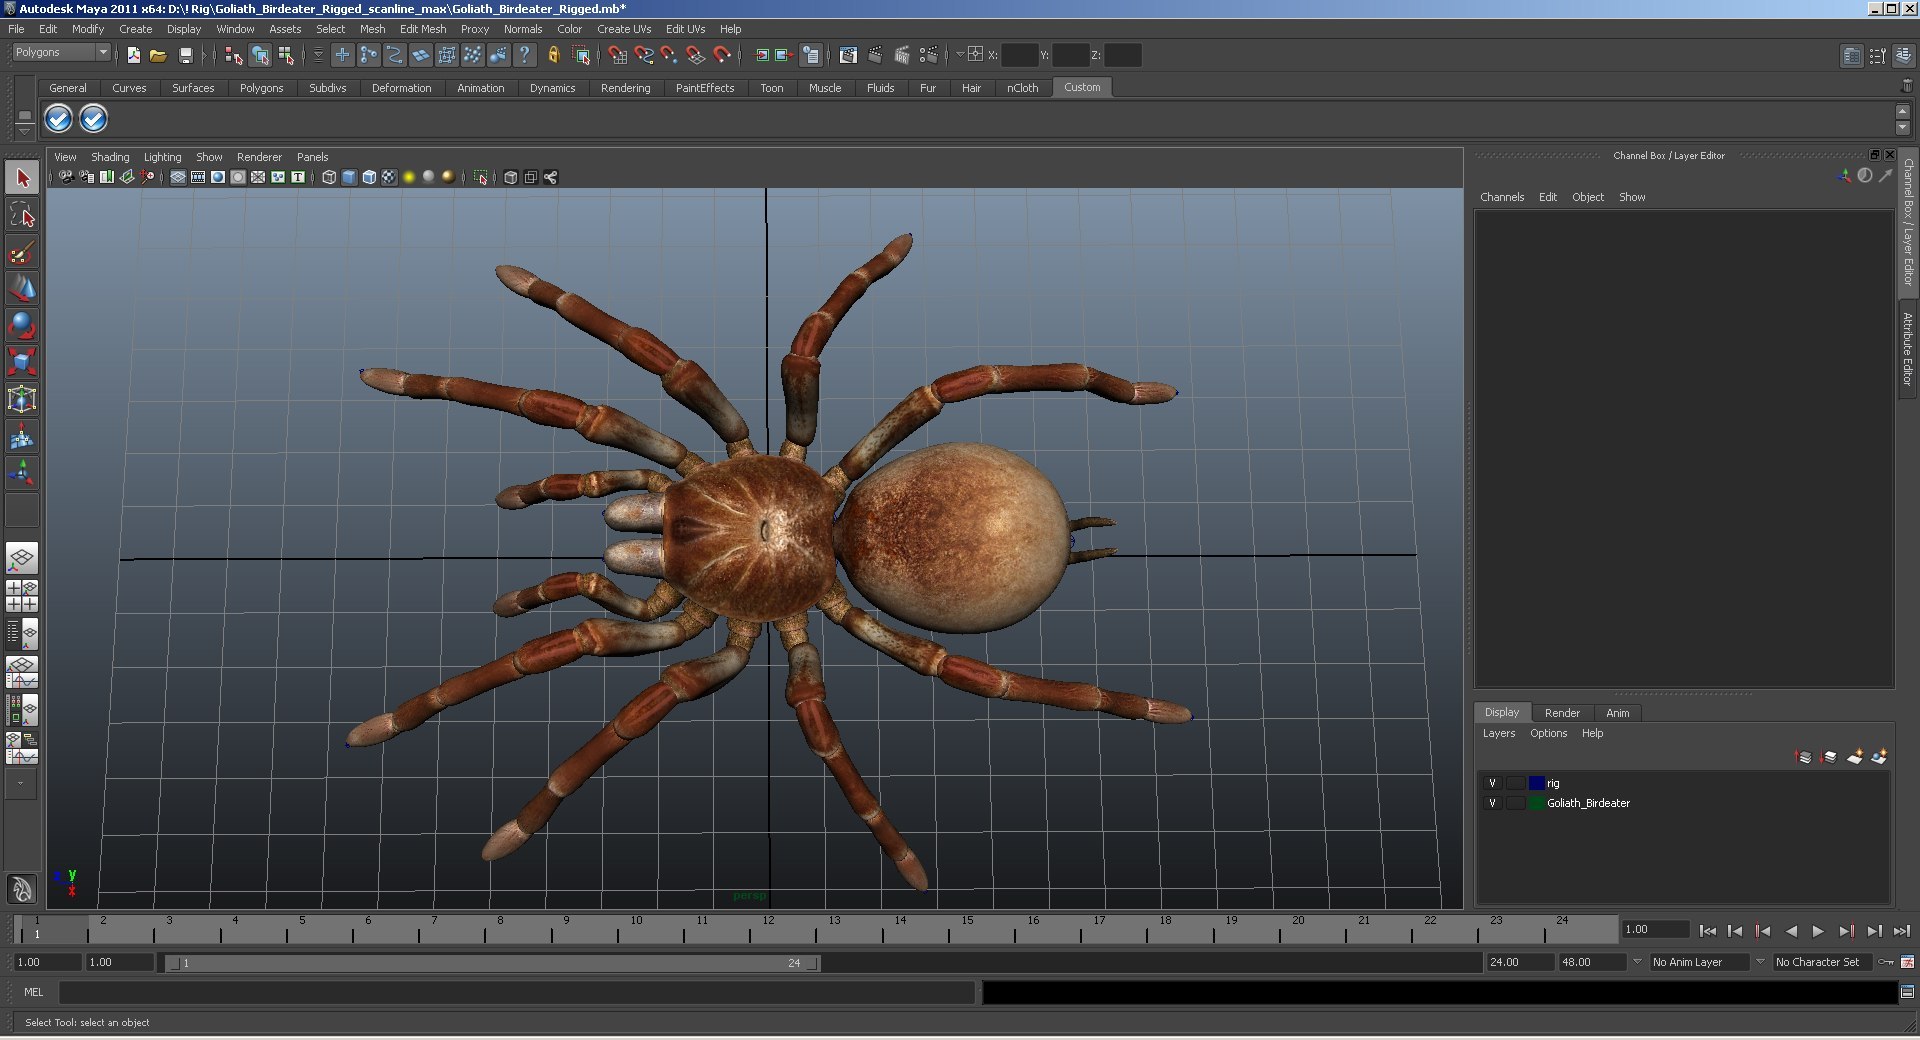Viewport: 1920px width, 1040px height.
Task: Click the blue color swatch of the rig layer
Action: pos(1537,783)
